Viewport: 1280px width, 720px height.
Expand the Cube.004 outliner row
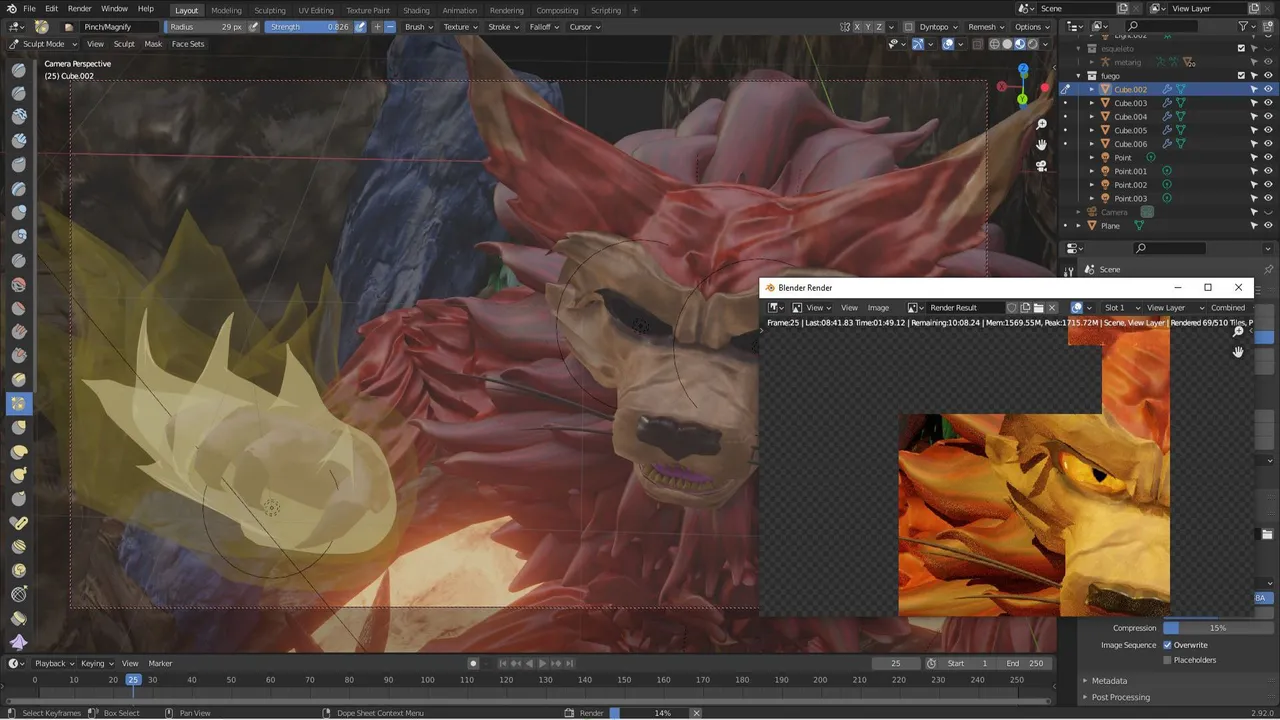click(1092, 117)
